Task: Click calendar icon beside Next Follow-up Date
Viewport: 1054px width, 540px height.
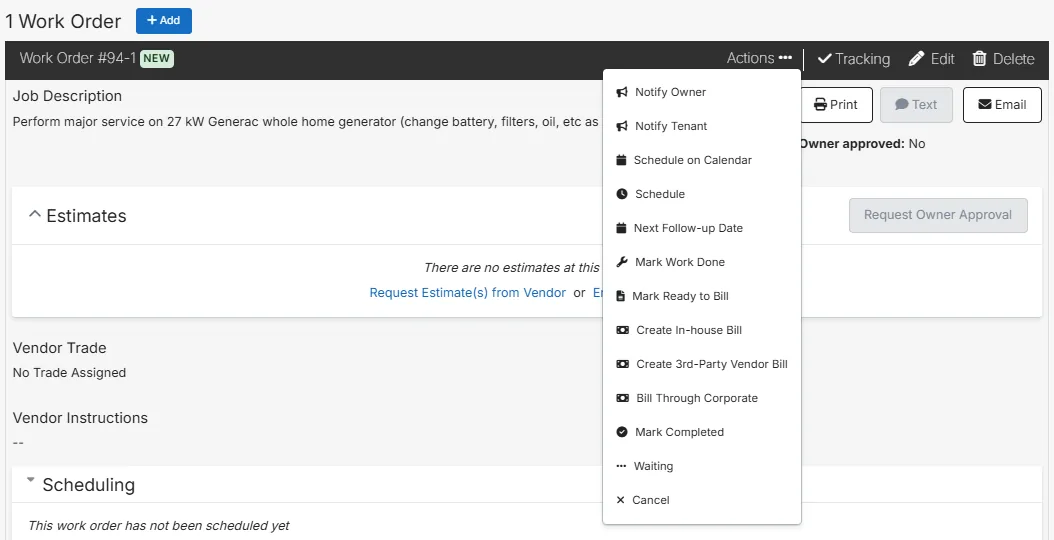Action: click(621, 228)
